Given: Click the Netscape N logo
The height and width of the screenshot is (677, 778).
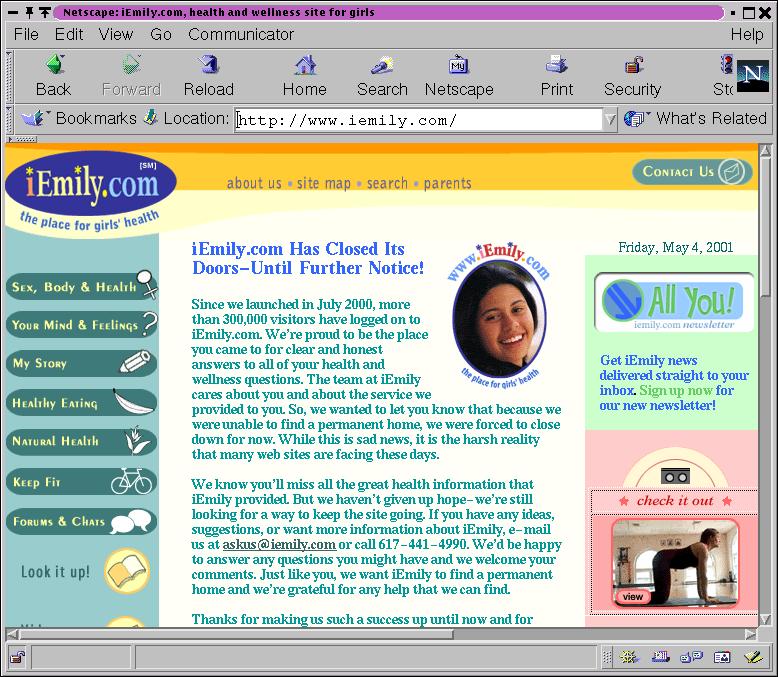Looking at the screenshot, I should (x=753, y=76).
